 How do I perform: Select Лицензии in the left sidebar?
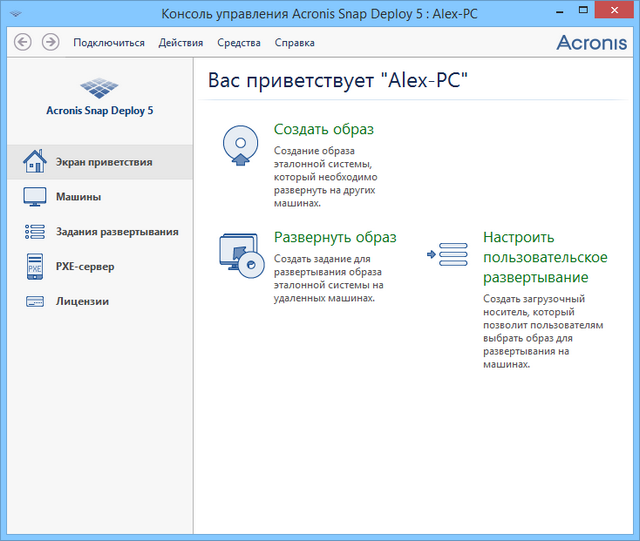coord(82,302)
